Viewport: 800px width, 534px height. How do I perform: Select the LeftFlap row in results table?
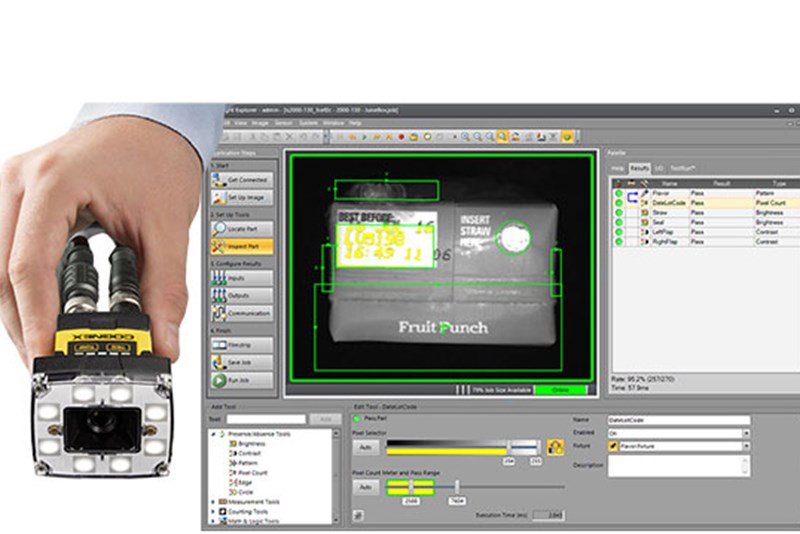706,232
